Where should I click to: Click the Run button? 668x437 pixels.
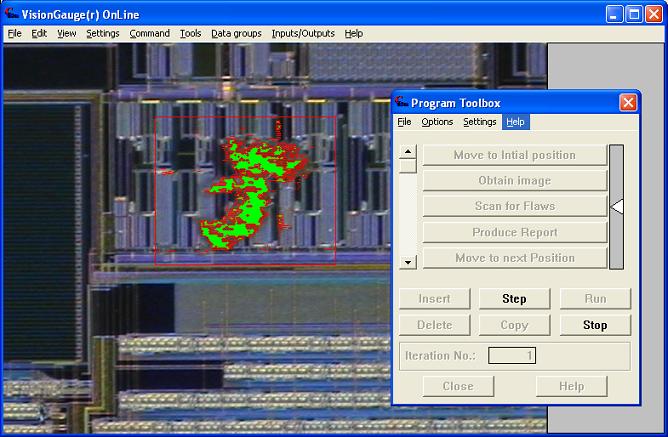click(595, 299)
